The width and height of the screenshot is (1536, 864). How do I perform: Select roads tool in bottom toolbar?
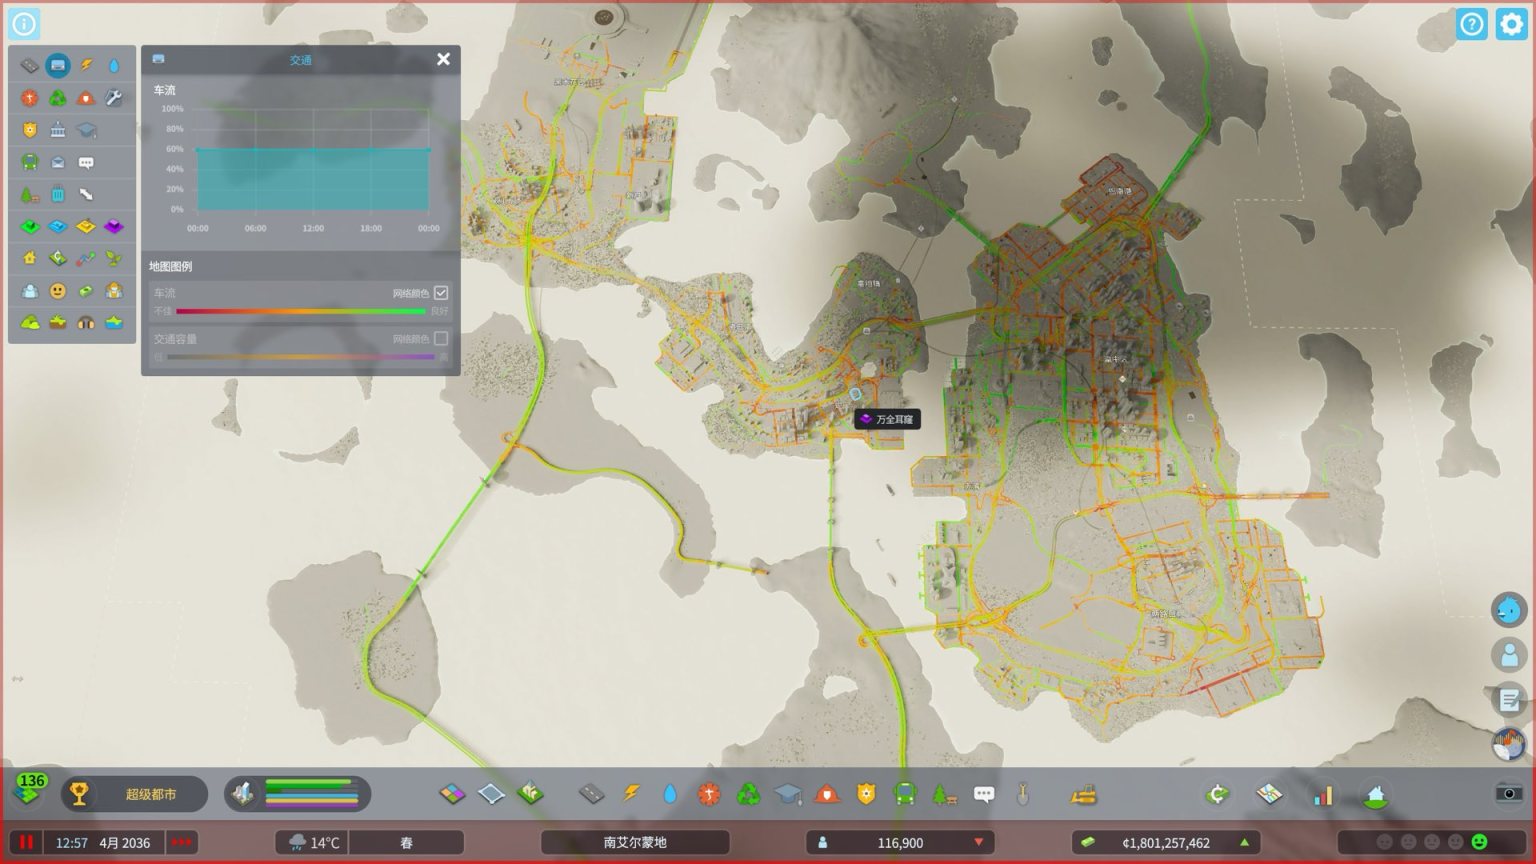click(x=592, y=794)
